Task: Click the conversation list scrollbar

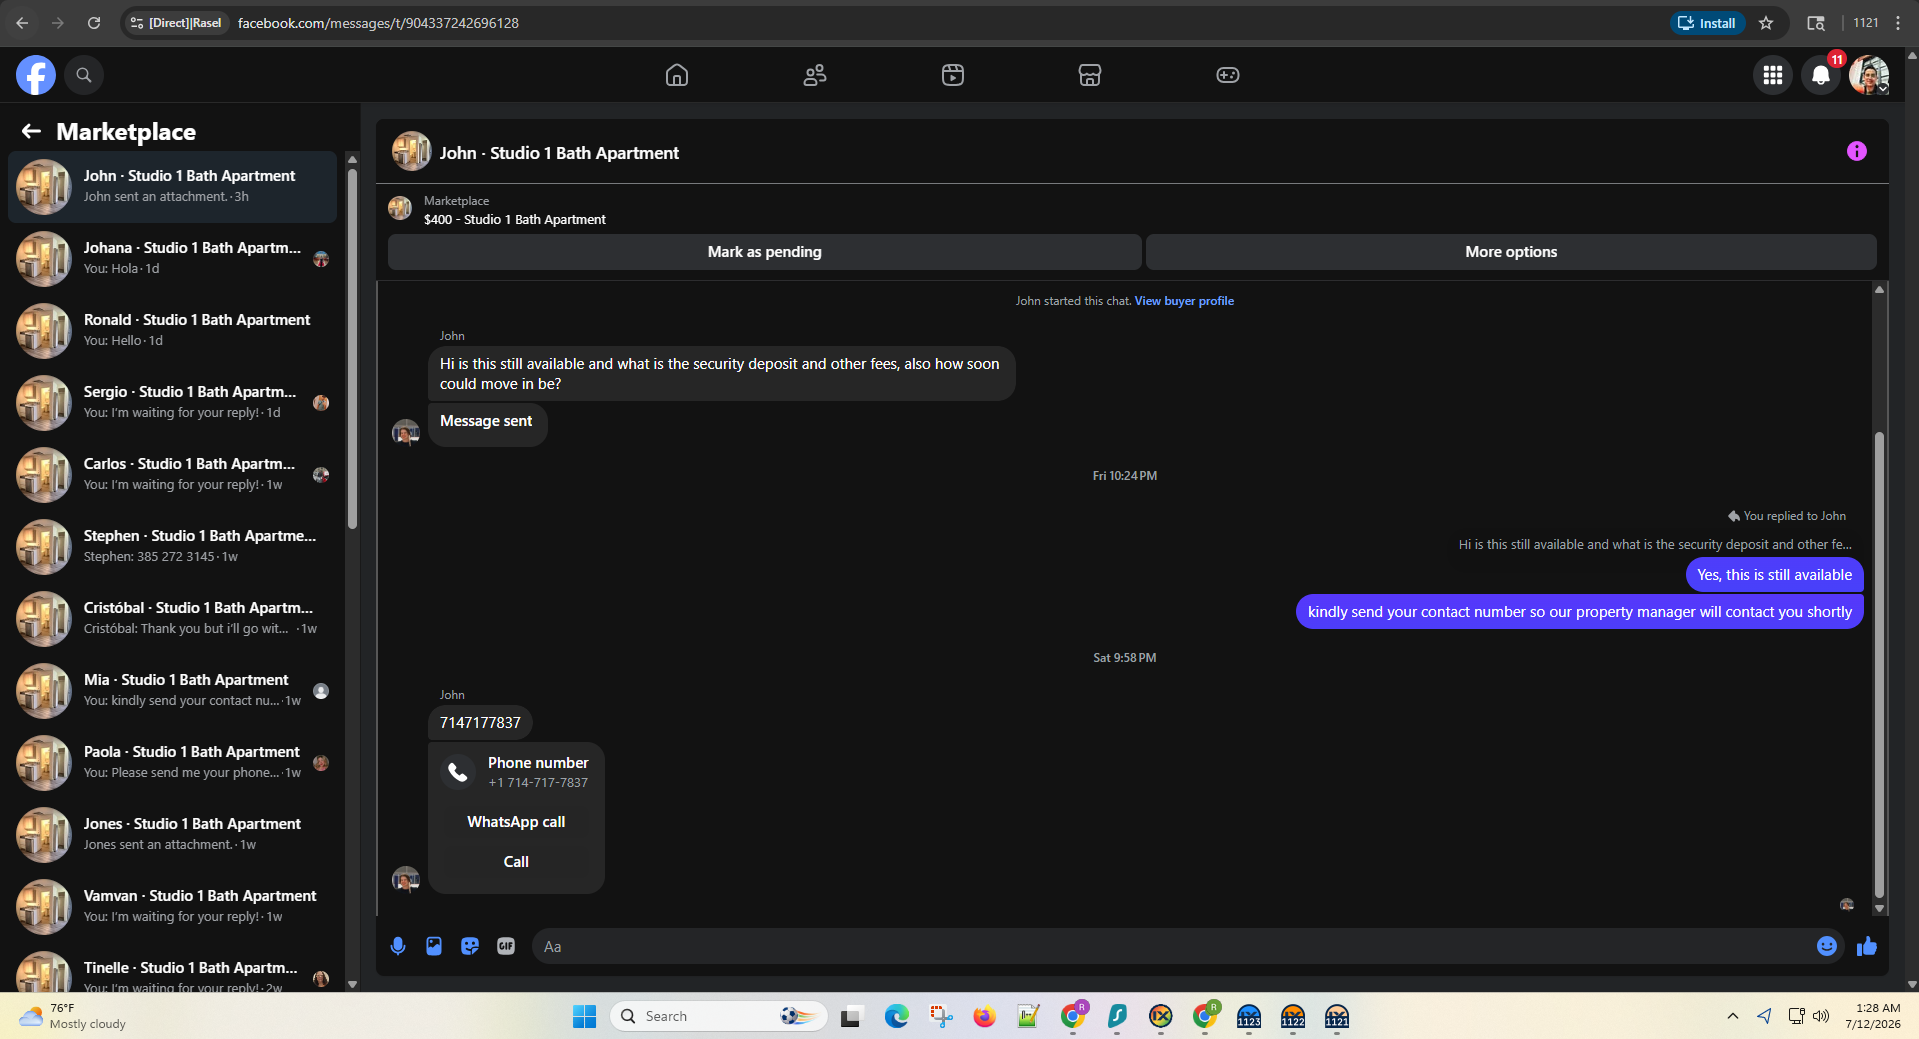Action: [x=352, y=350]
